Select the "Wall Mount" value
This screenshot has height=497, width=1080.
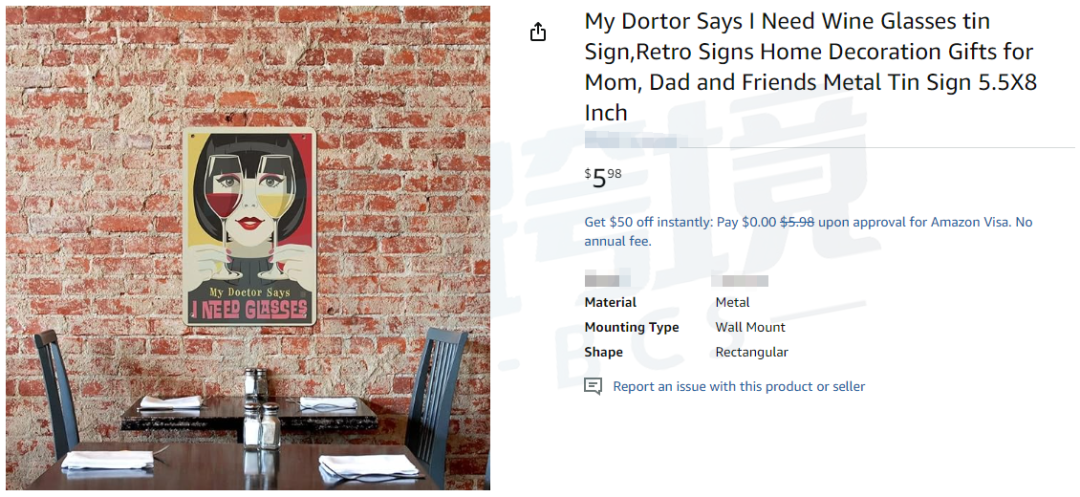click(x=750, y=327)
